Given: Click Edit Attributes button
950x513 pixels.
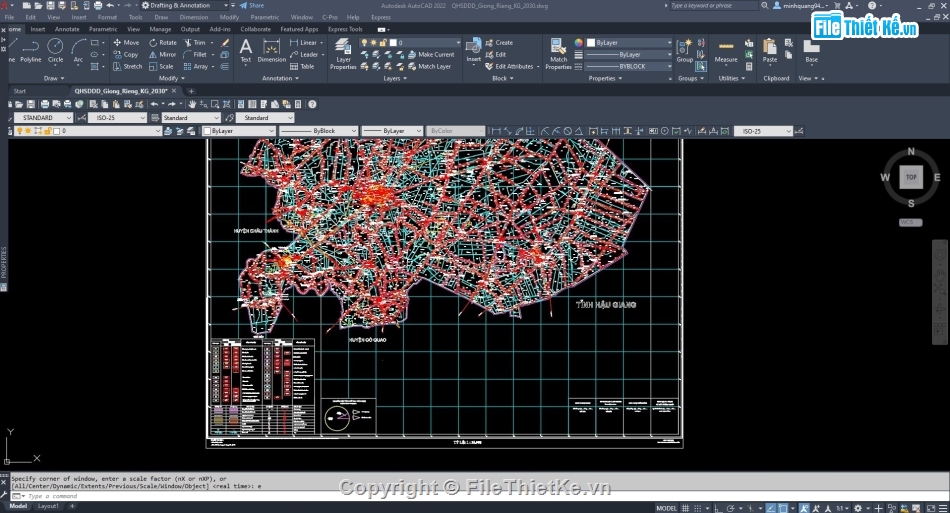Looking at the screenshot, I should [510, 67].
